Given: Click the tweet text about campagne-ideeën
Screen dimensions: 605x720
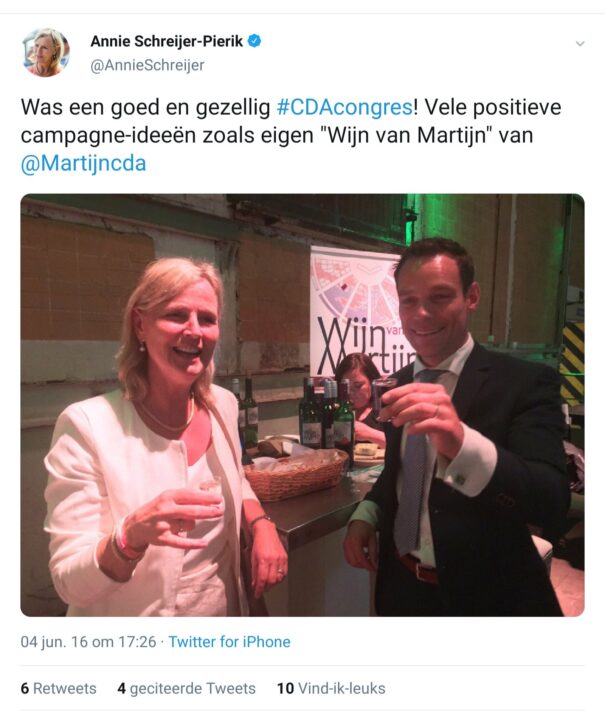Looking at the screenshot, I should 291,135.
